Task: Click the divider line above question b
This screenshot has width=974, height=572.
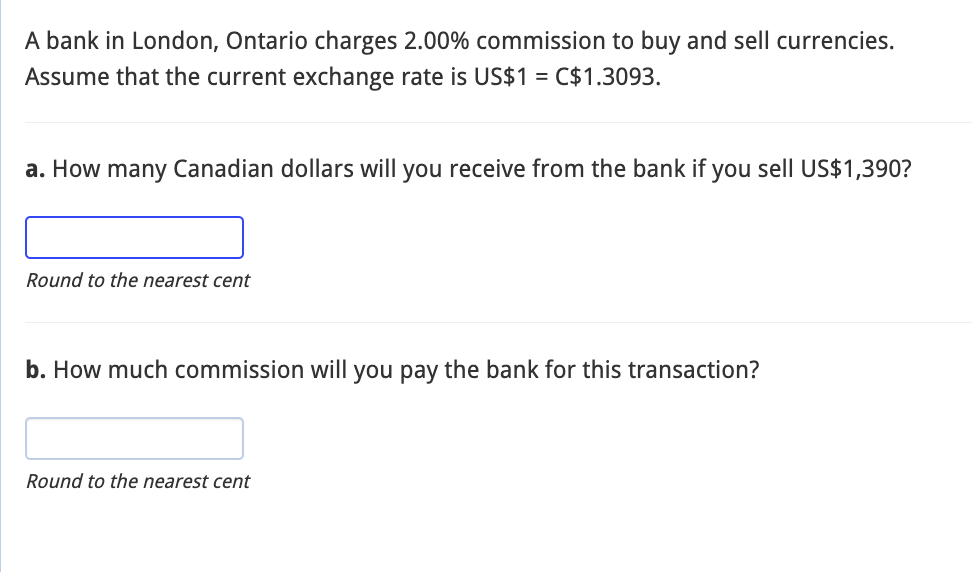Action: (498, 322)
